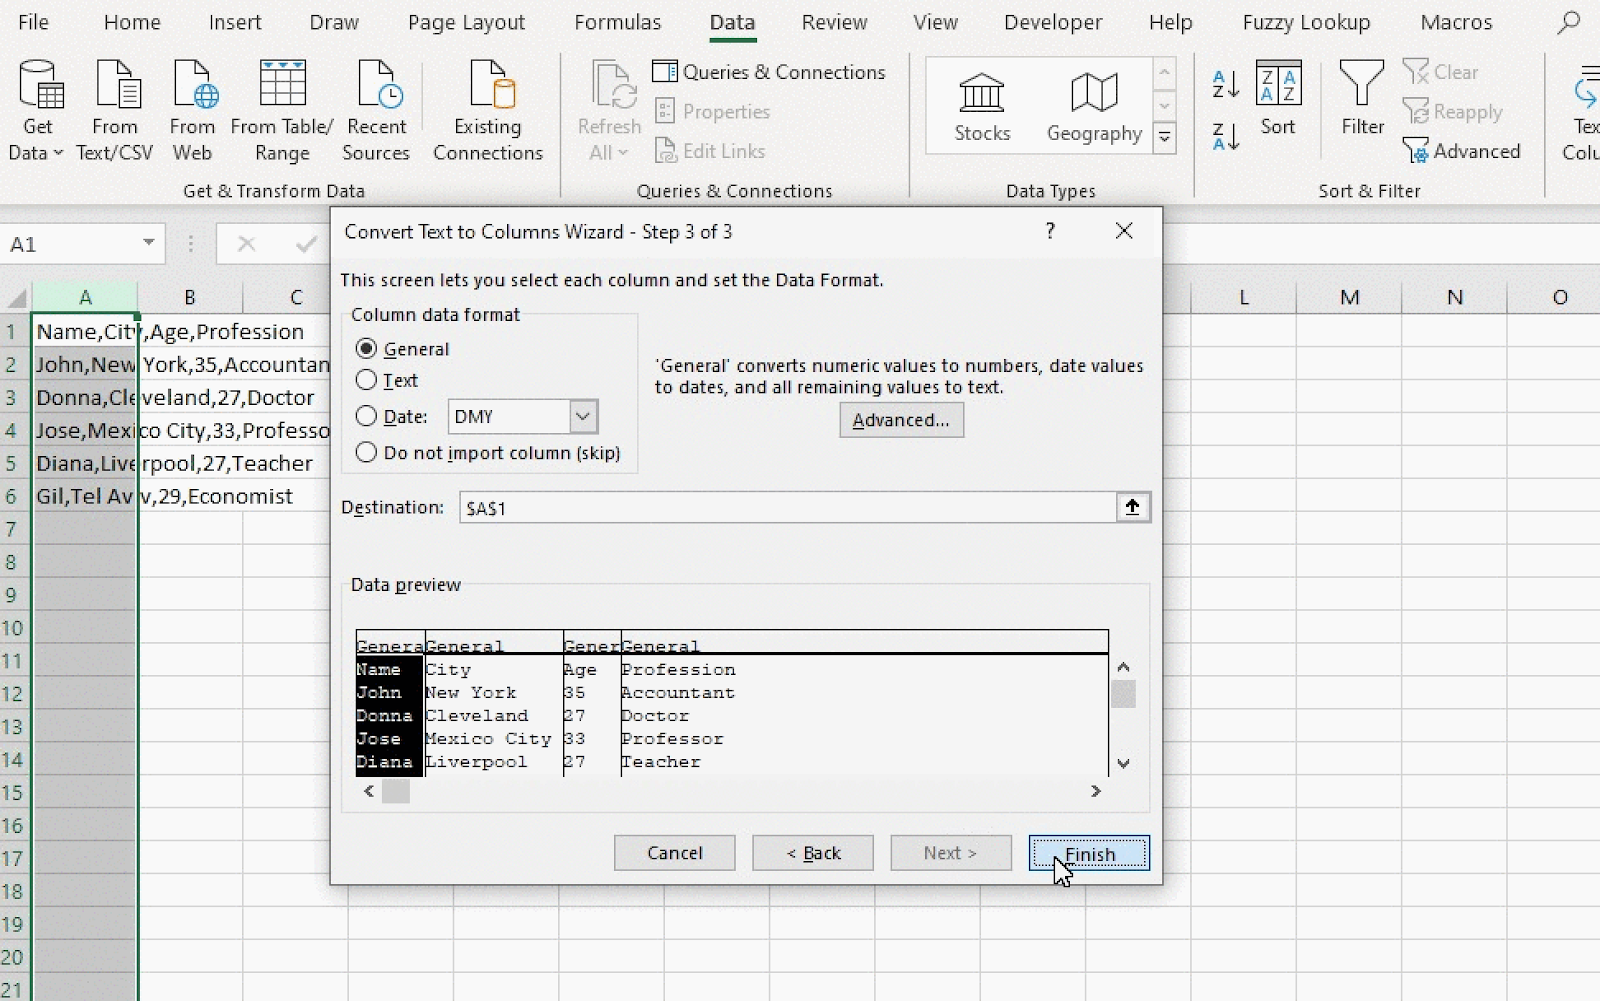Choose the Date format option

pyautogui.click(x=367, y=417)
